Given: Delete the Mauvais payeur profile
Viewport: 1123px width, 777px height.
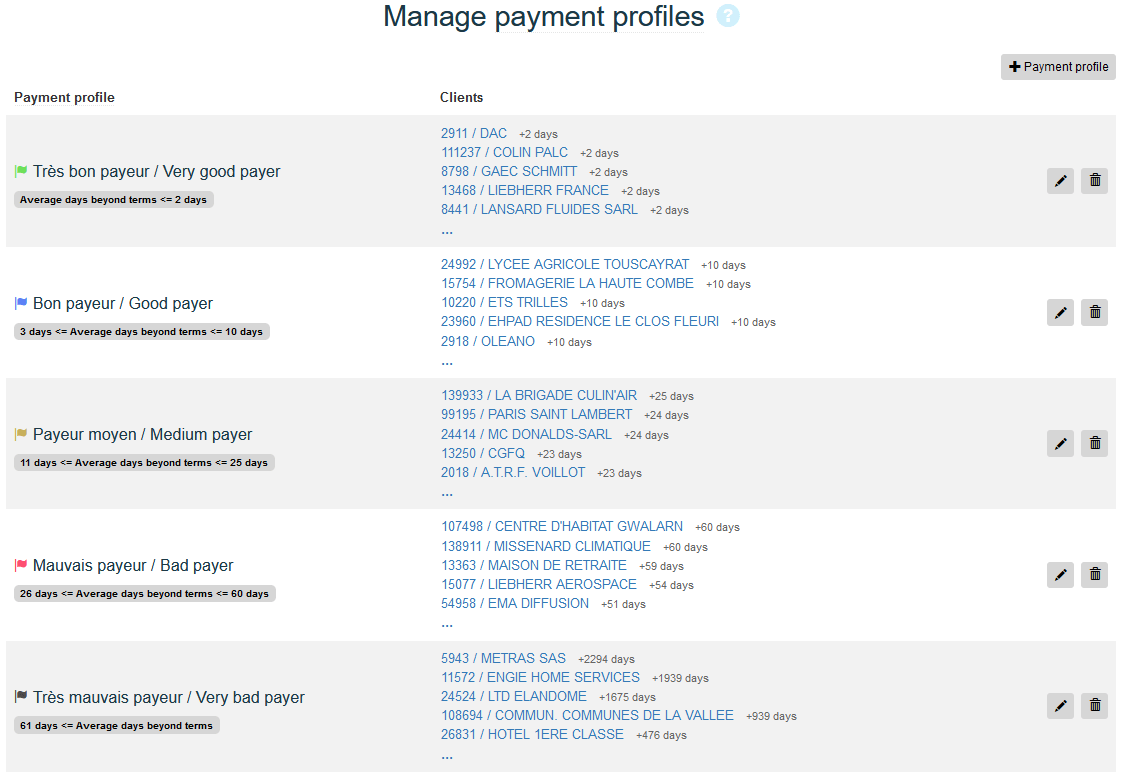Looking at the screenshot, I should (1094, 575).
